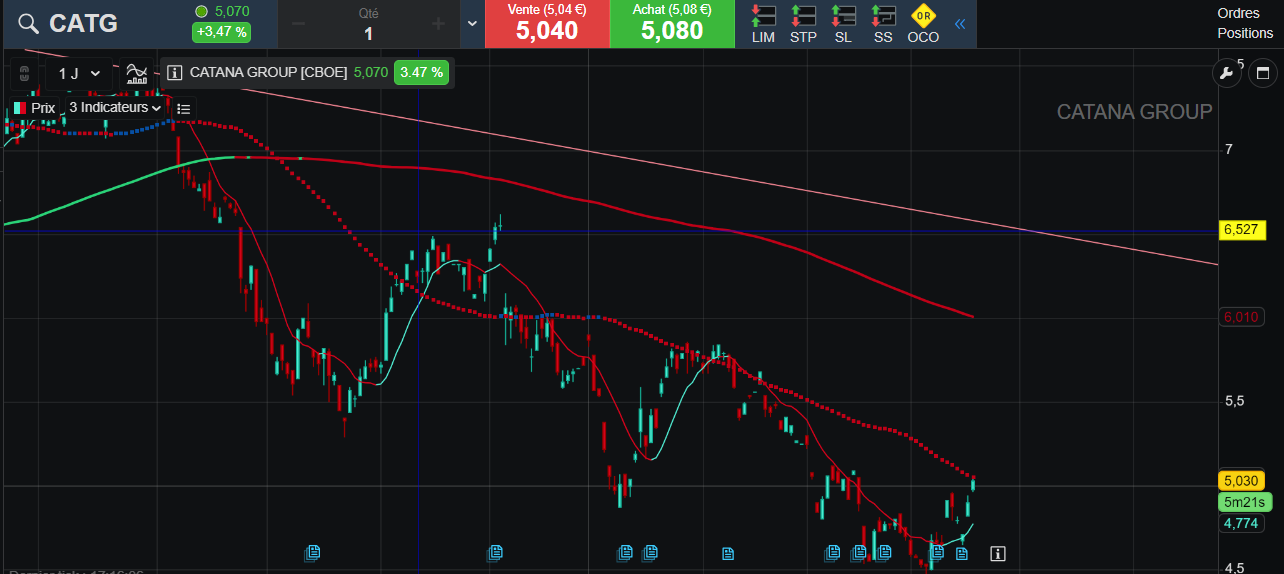Expand the quantity options dropdown arrow
This screenshot has height=574, width=1284.
(x=472, y=24)
